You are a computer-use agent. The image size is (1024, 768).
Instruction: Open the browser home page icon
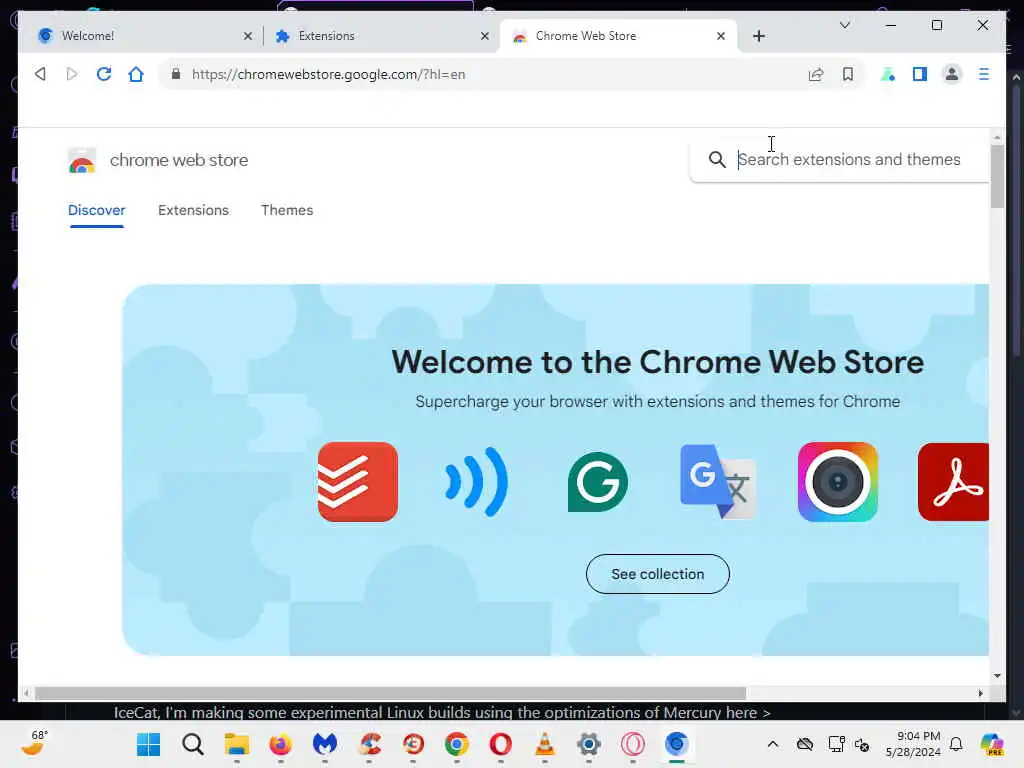[x=136, y=74]
